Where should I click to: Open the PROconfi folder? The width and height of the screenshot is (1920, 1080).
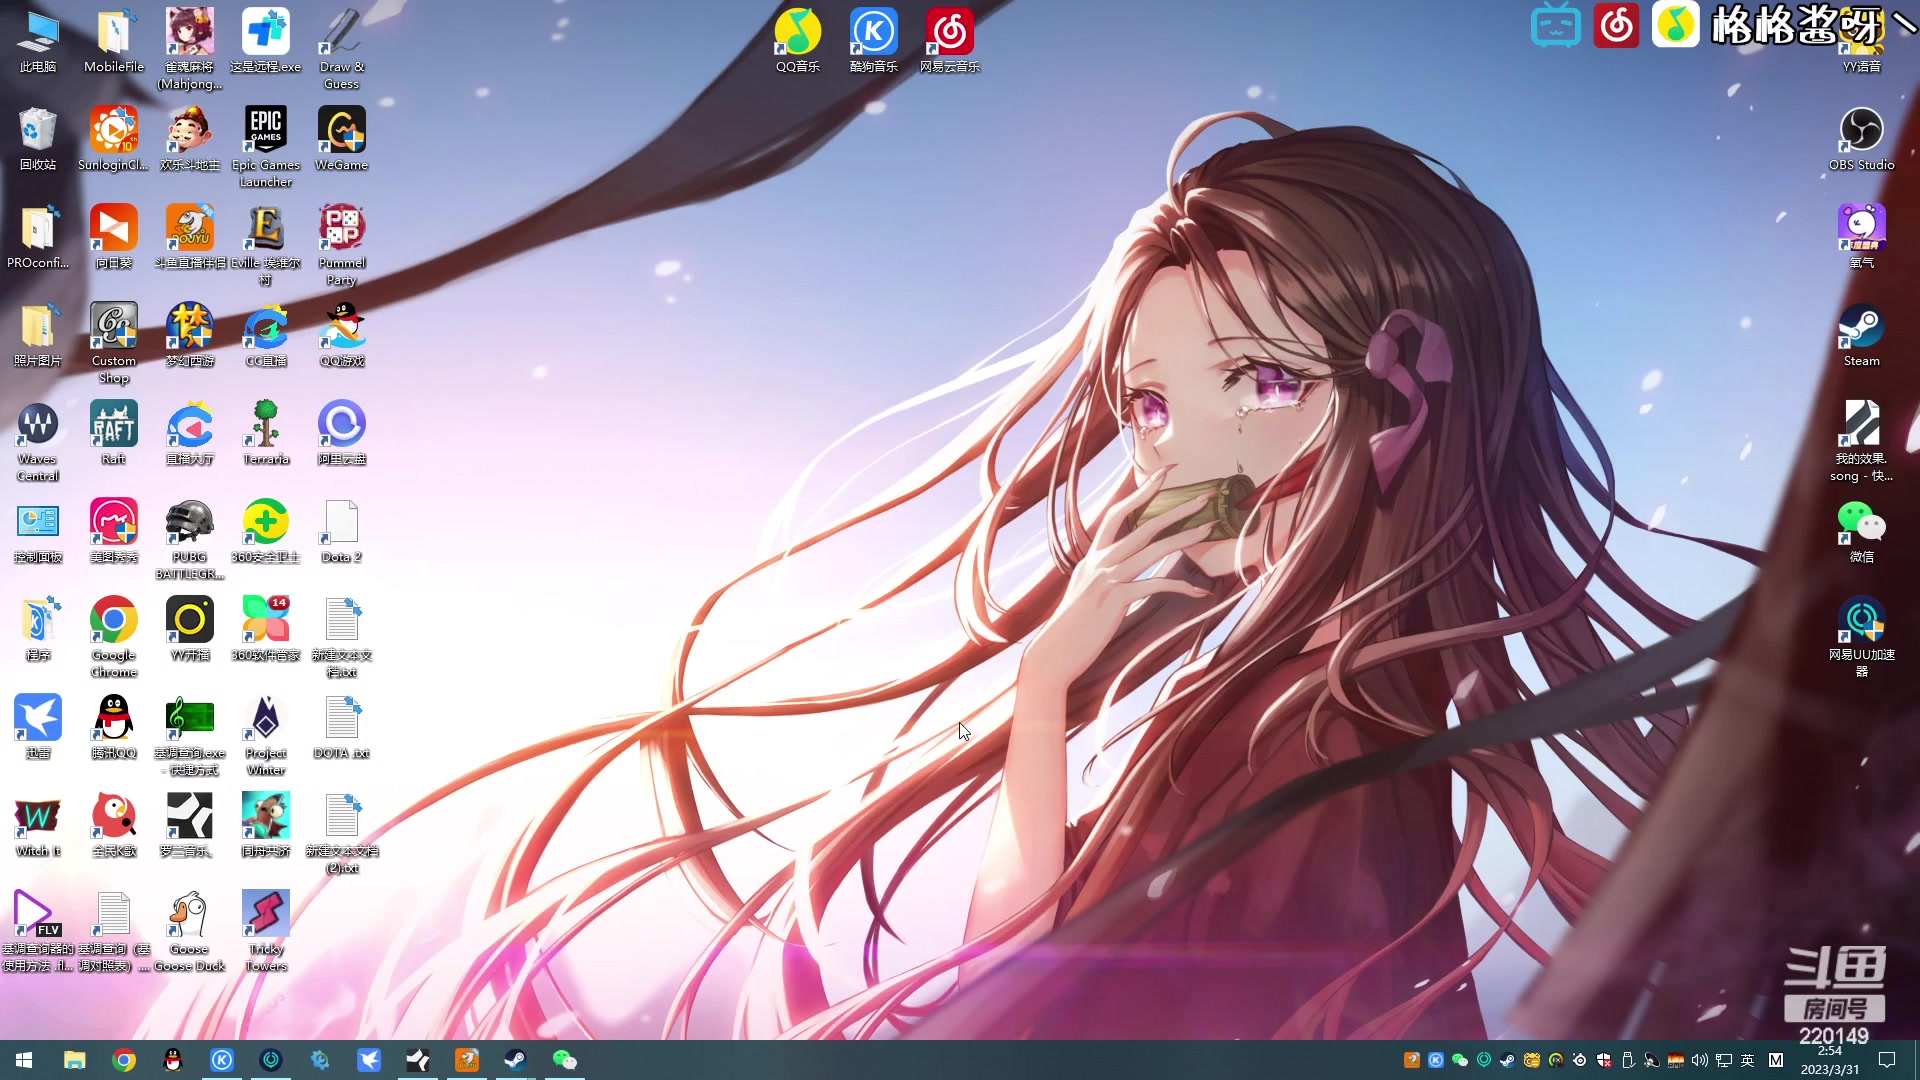(38, 236)
